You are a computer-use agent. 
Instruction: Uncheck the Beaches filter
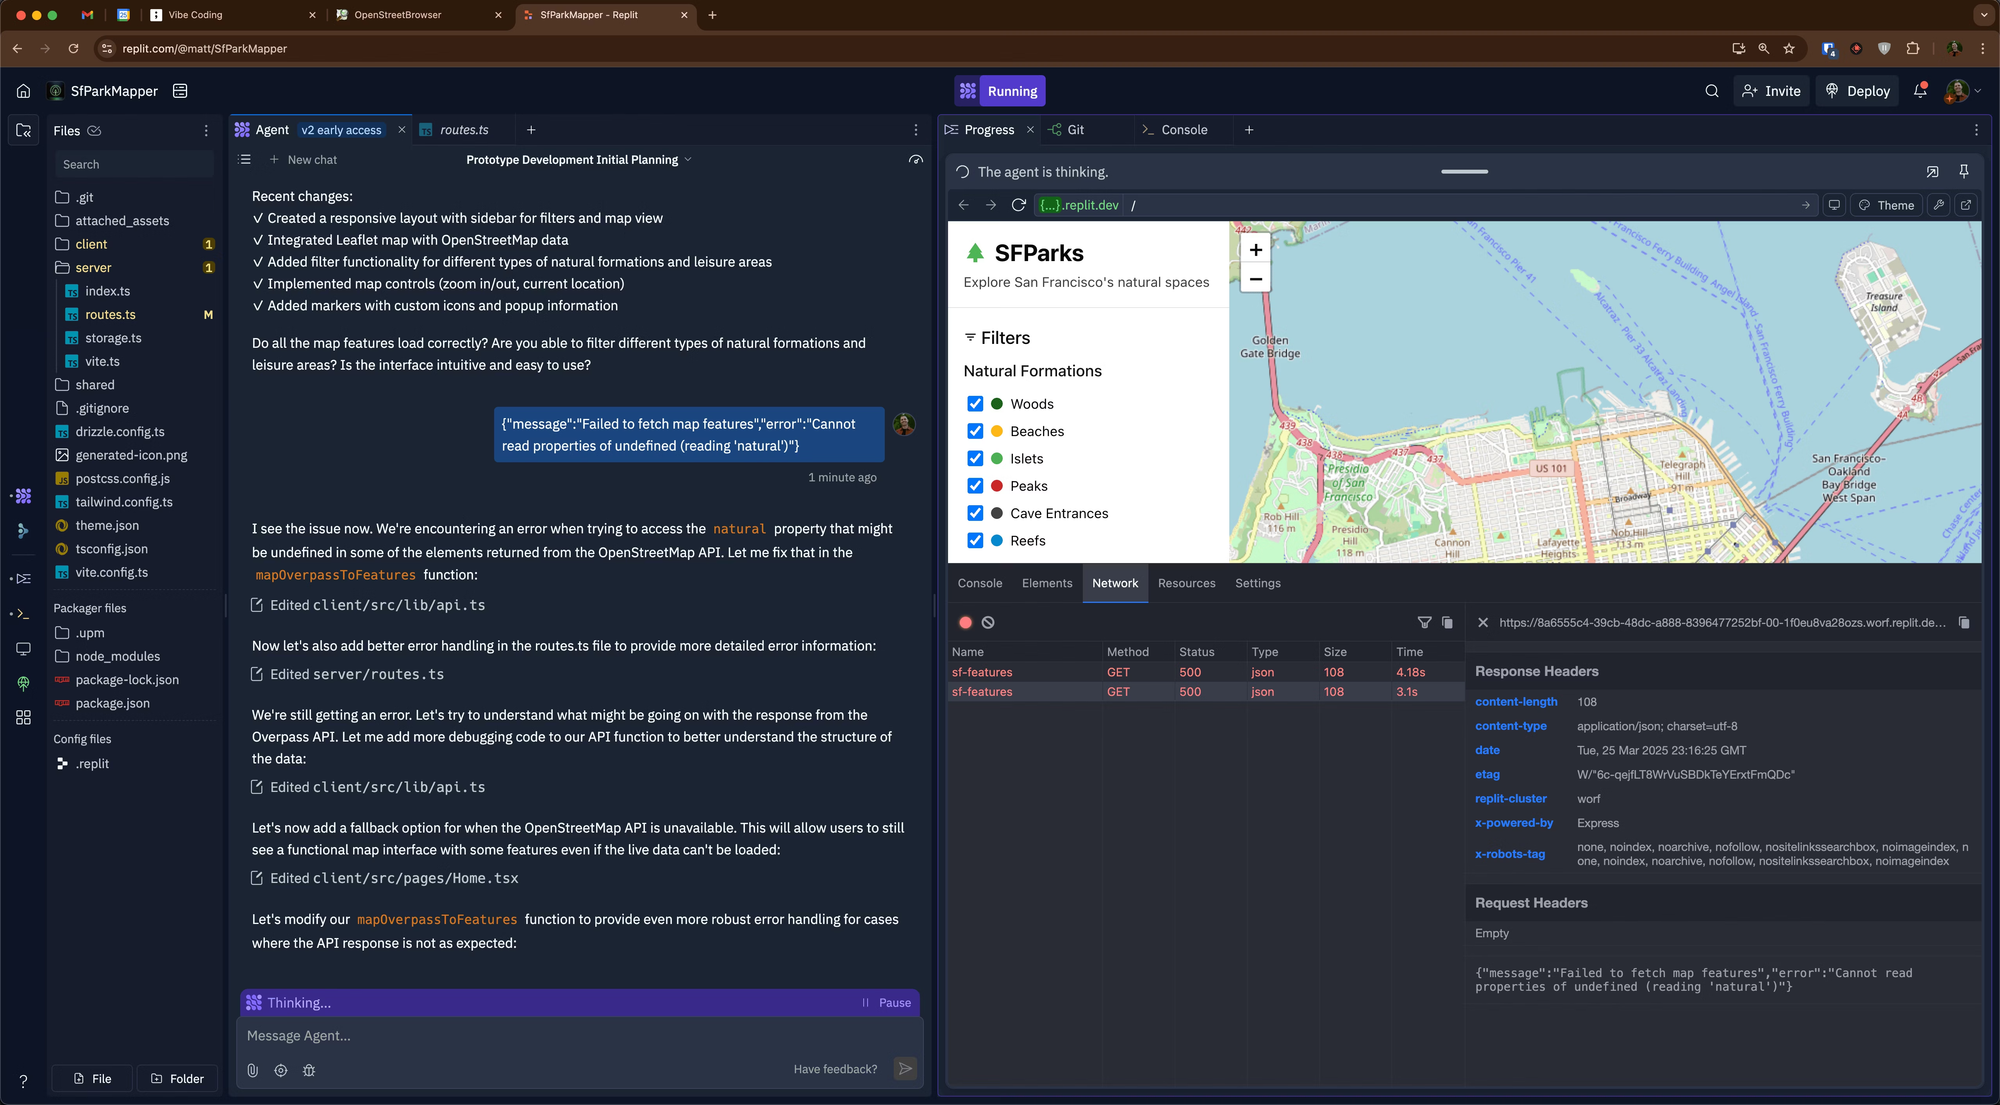[975, 431]
